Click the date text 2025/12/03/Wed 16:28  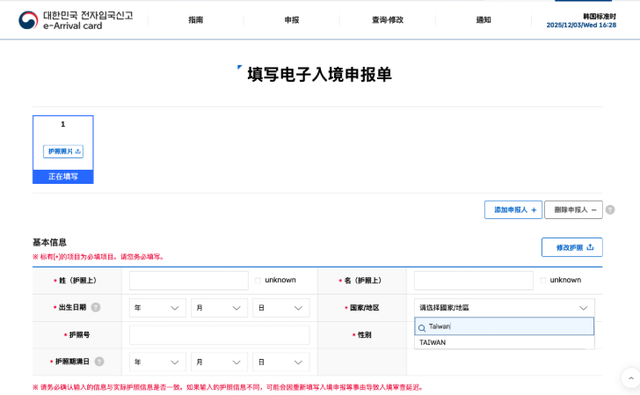click(581, 25)
